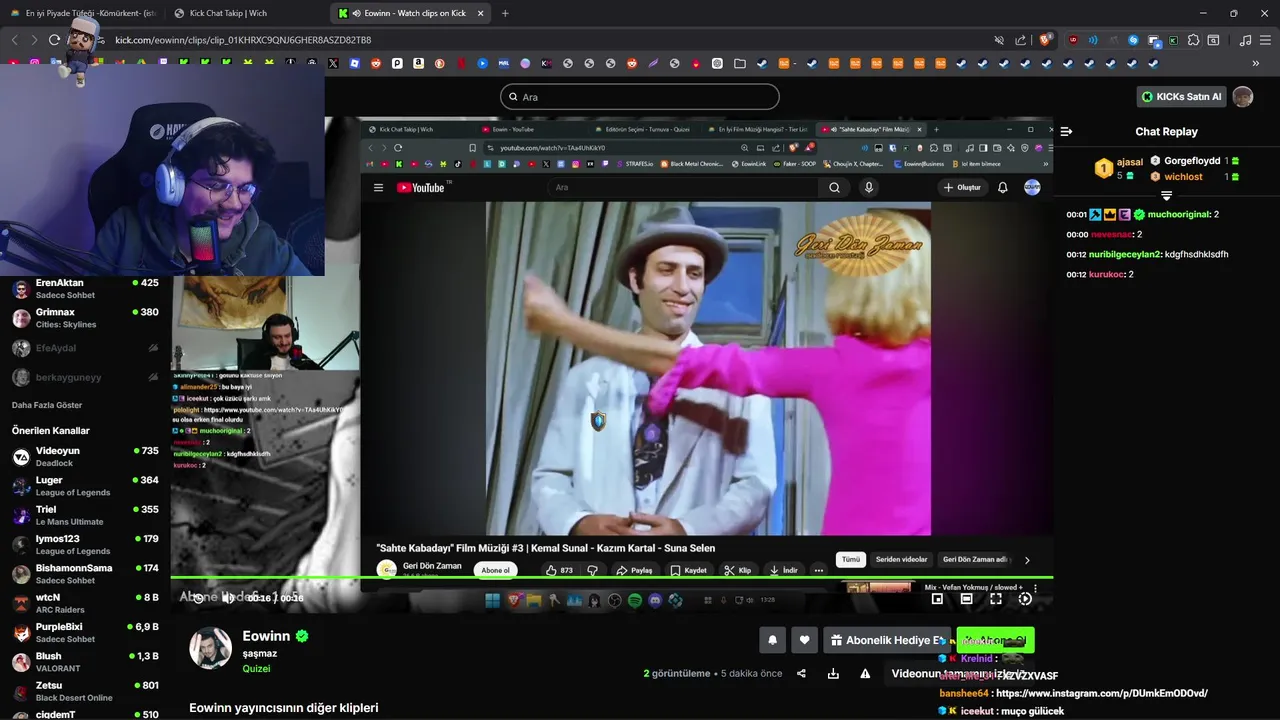Expand Daha Fazla Göster in sidebar
The image size is (1280, 720).
coord(47,405)
